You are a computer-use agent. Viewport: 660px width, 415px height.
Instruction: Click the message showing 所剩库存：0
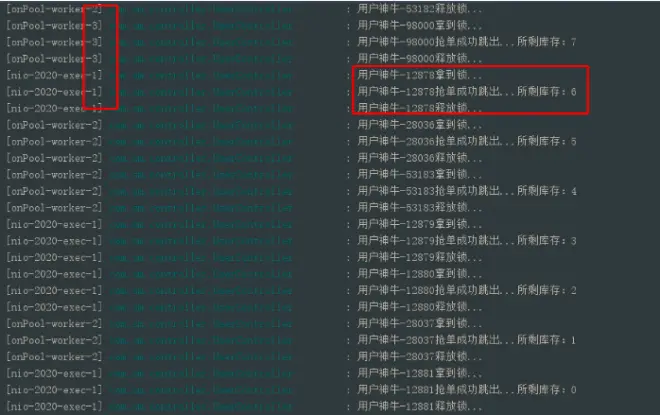coord(467,390)
